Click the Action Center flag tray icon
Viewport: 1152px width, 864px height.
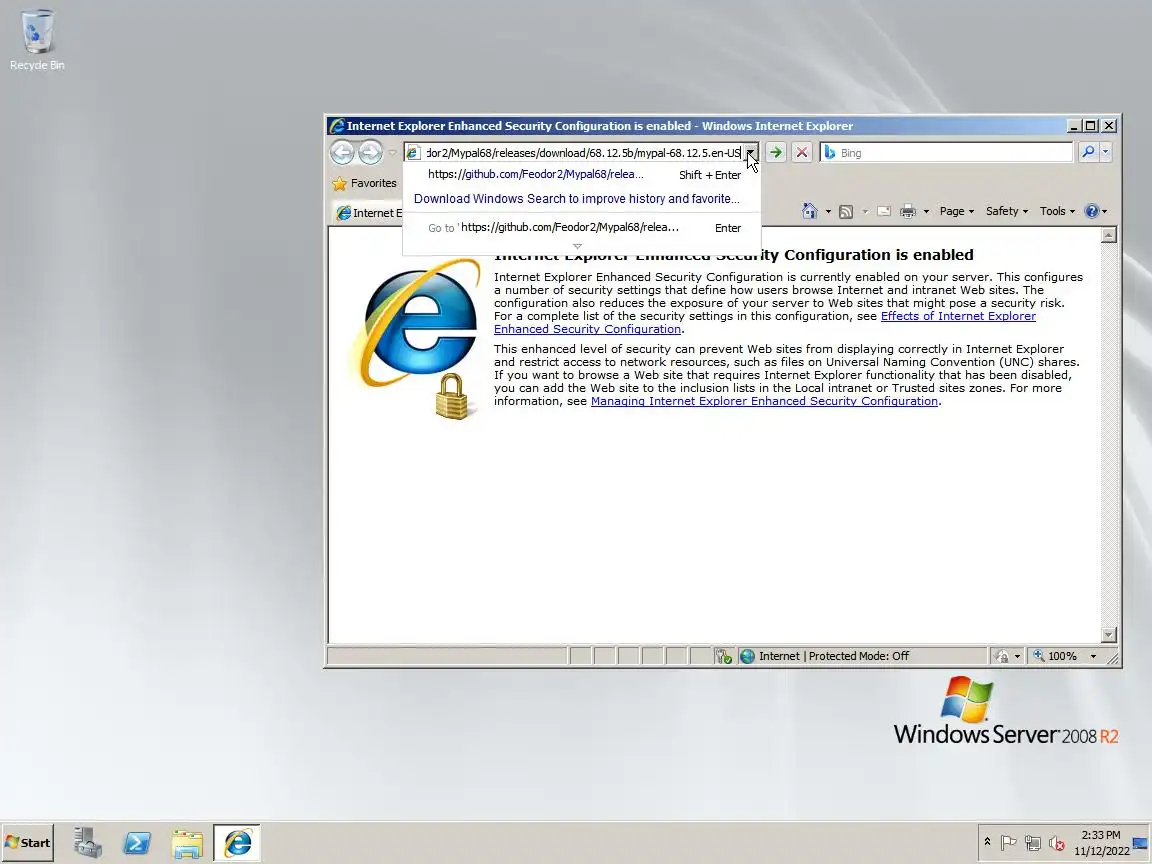(1009, 843)
